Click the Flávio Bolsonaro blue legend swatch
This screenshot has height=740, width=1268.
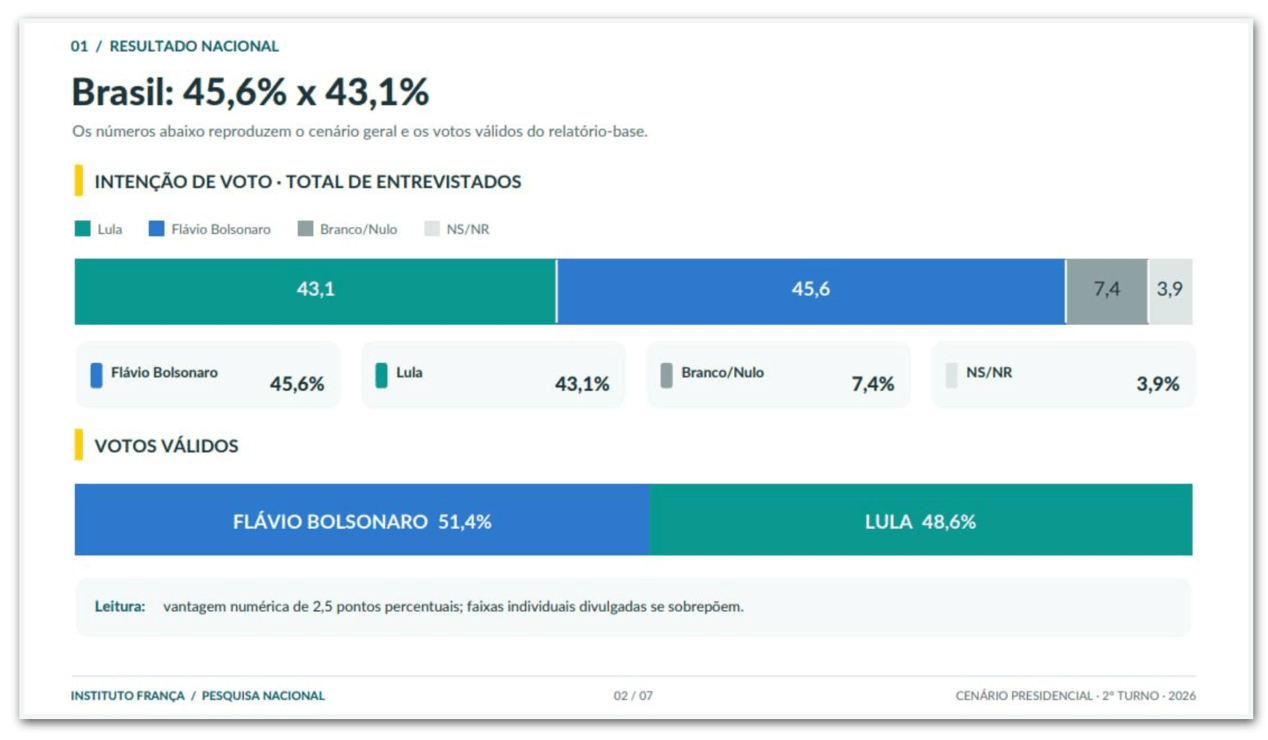coord(157,229)
